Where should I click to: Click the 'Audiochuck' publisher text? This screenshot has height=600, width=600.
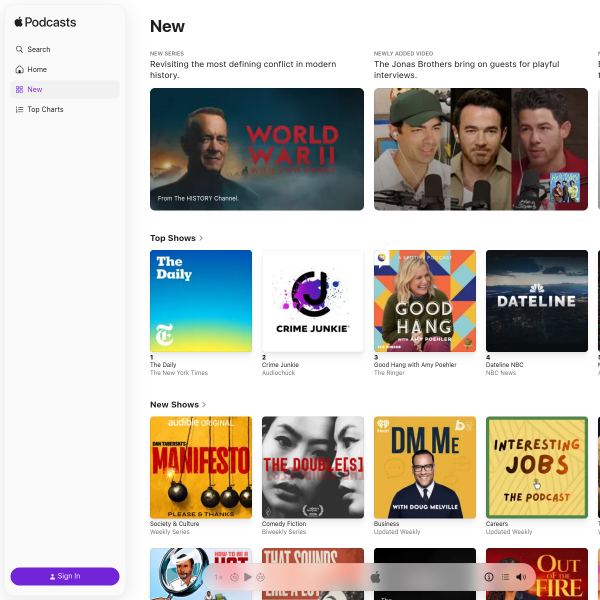(x=278, y=373)
